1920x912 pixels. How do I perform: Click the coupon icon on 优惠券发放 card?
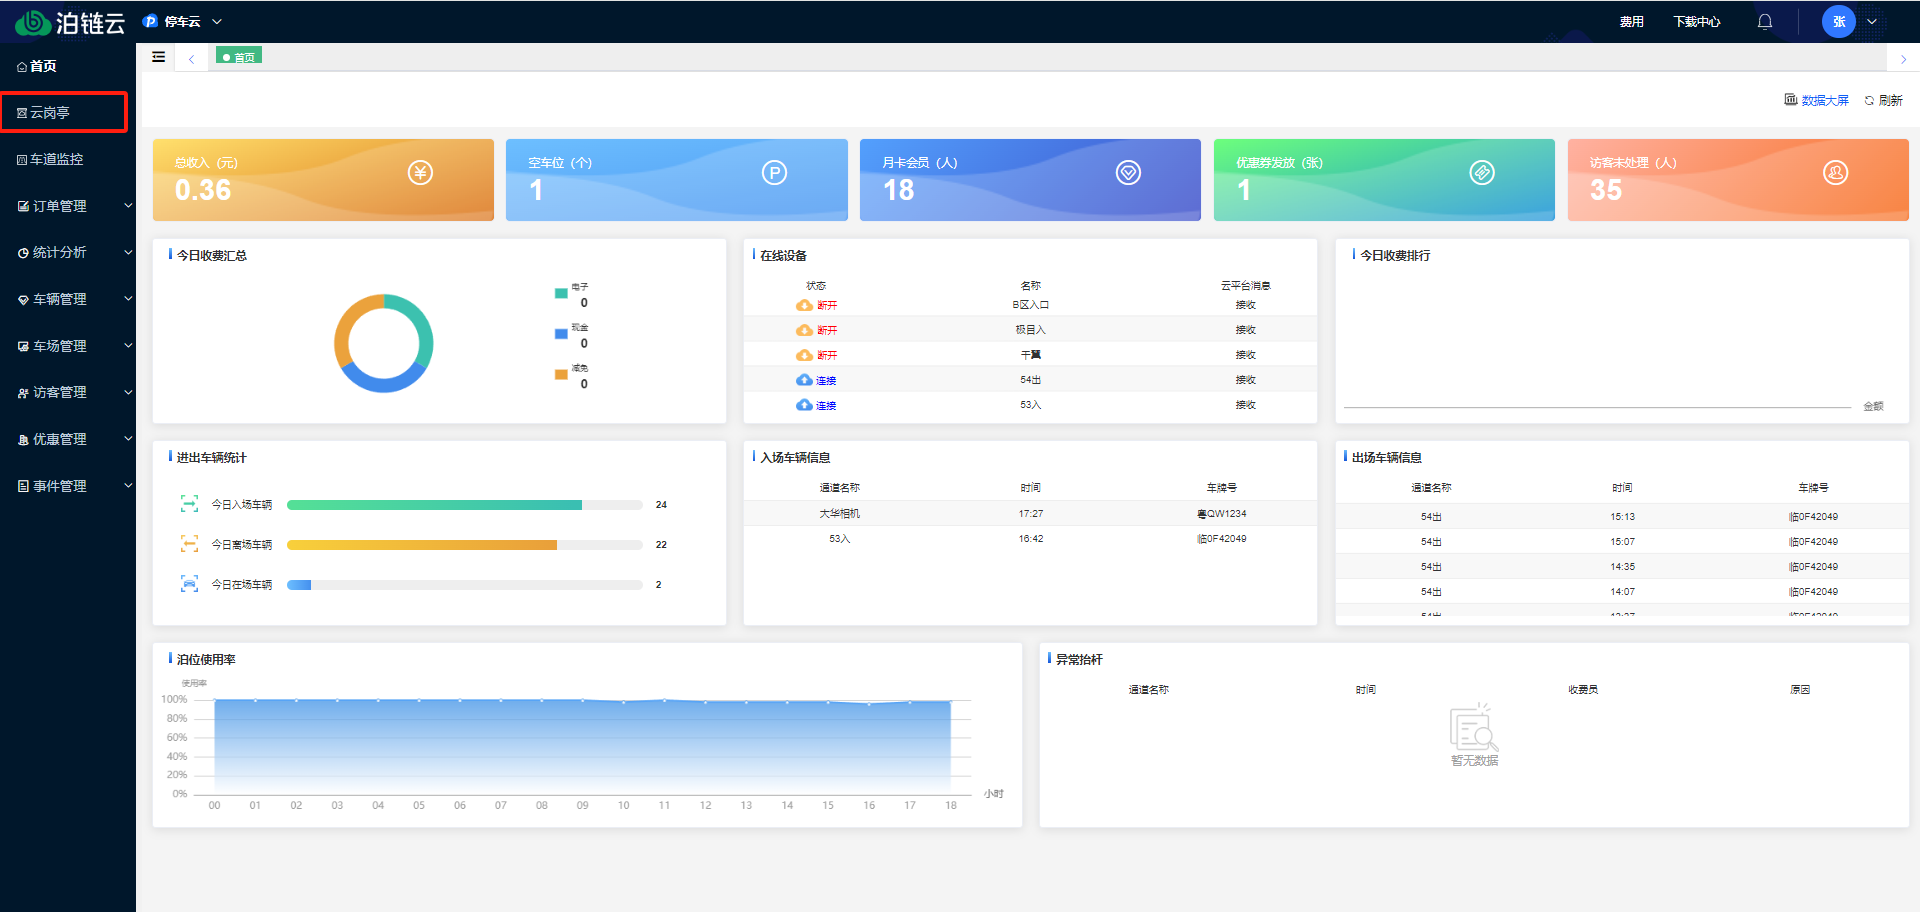tap(1482, 173)
